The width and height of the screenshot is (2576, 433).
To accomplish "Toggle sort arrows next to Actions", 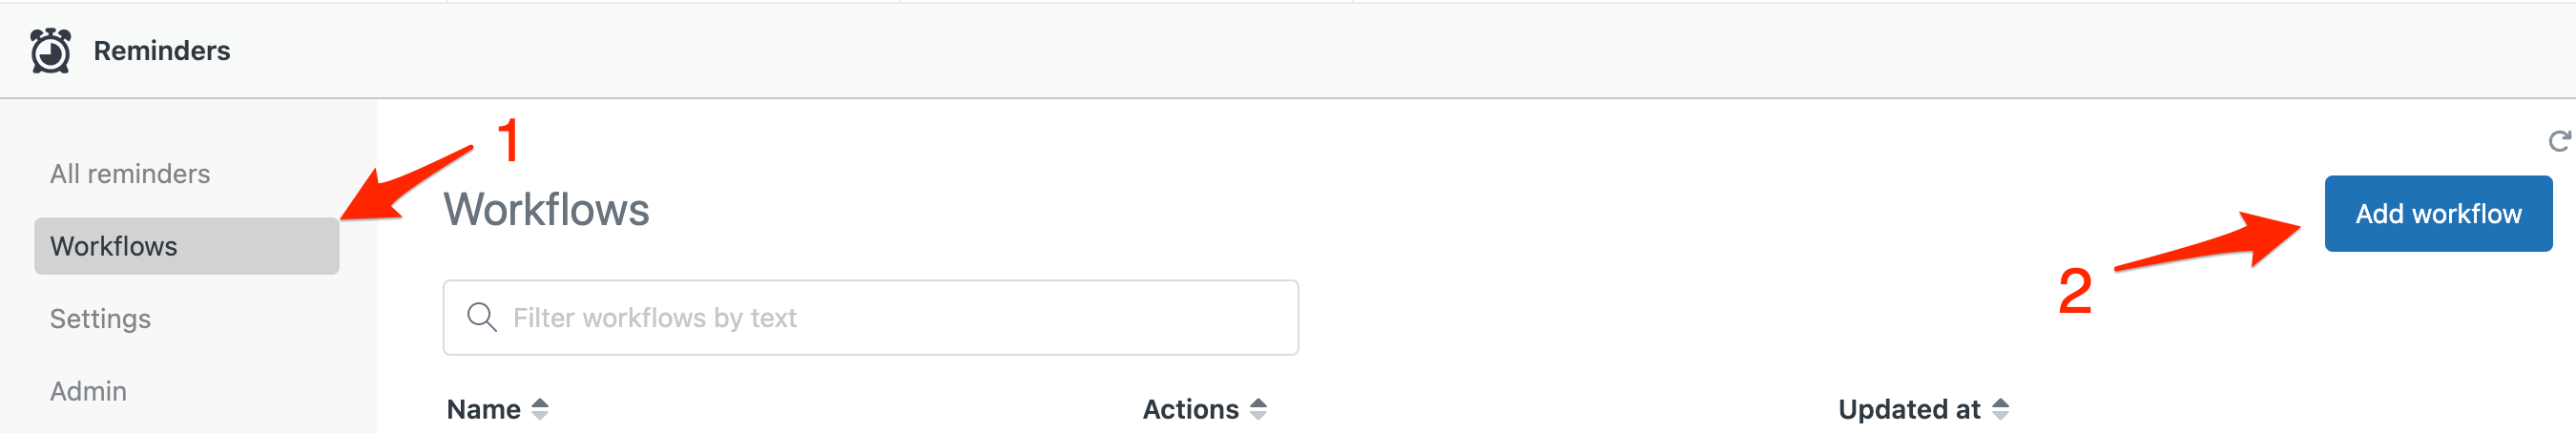I will coord(1258,409).
